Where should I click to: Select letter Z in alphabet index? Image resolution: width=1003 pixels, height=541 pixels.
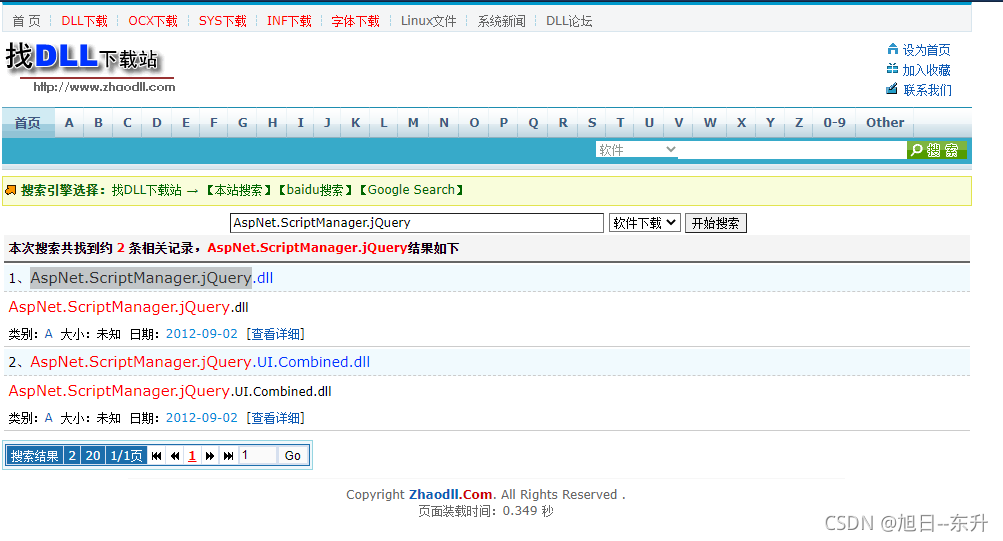pyautogui.click(x=799, y=123)
